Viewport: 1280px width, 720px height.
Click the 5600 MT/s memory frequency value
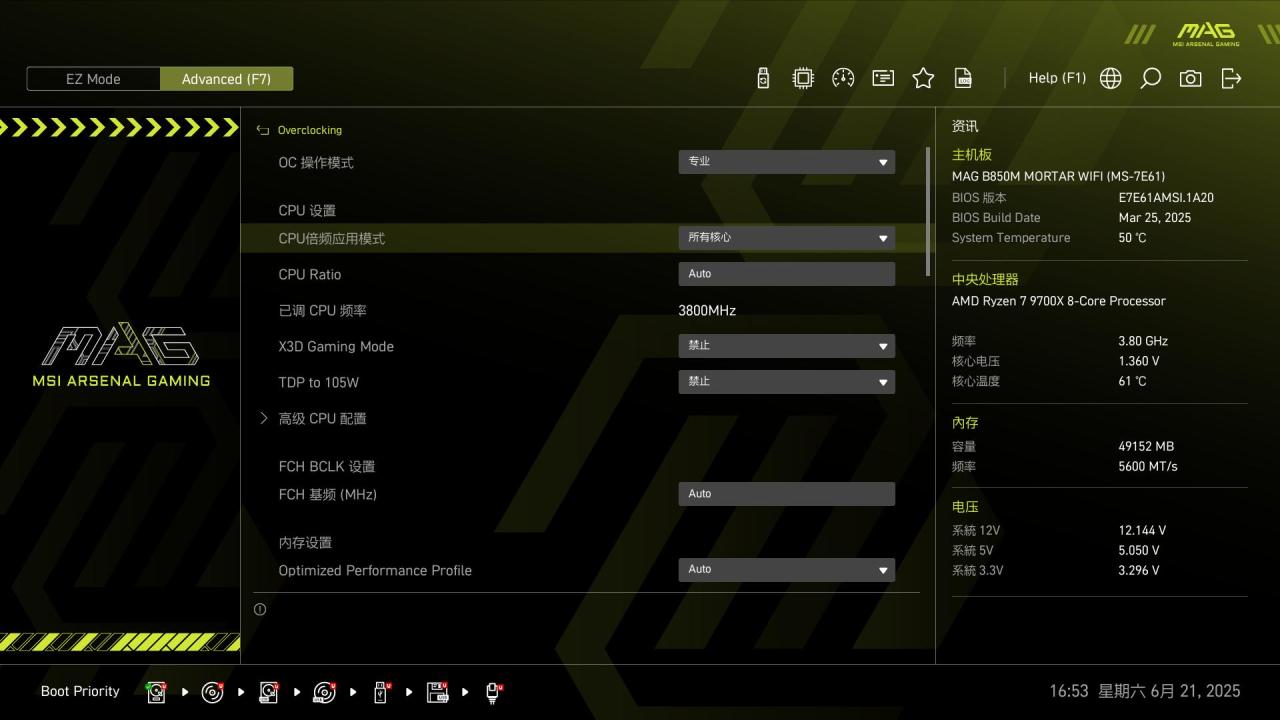point(1148,467)
